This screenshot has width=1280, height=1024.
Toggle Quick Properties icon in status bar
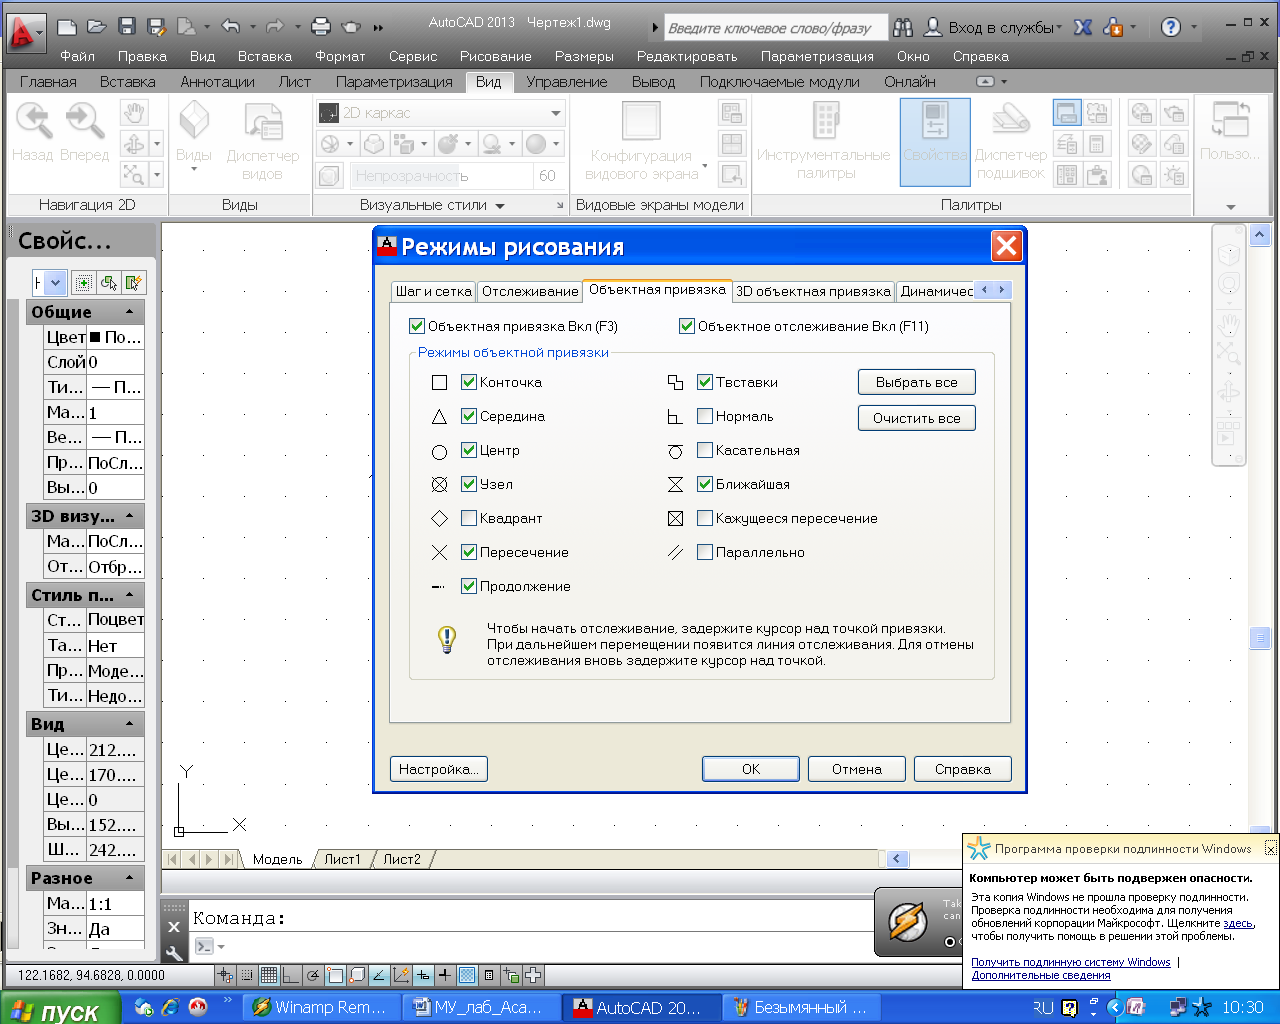pos(489,975)
